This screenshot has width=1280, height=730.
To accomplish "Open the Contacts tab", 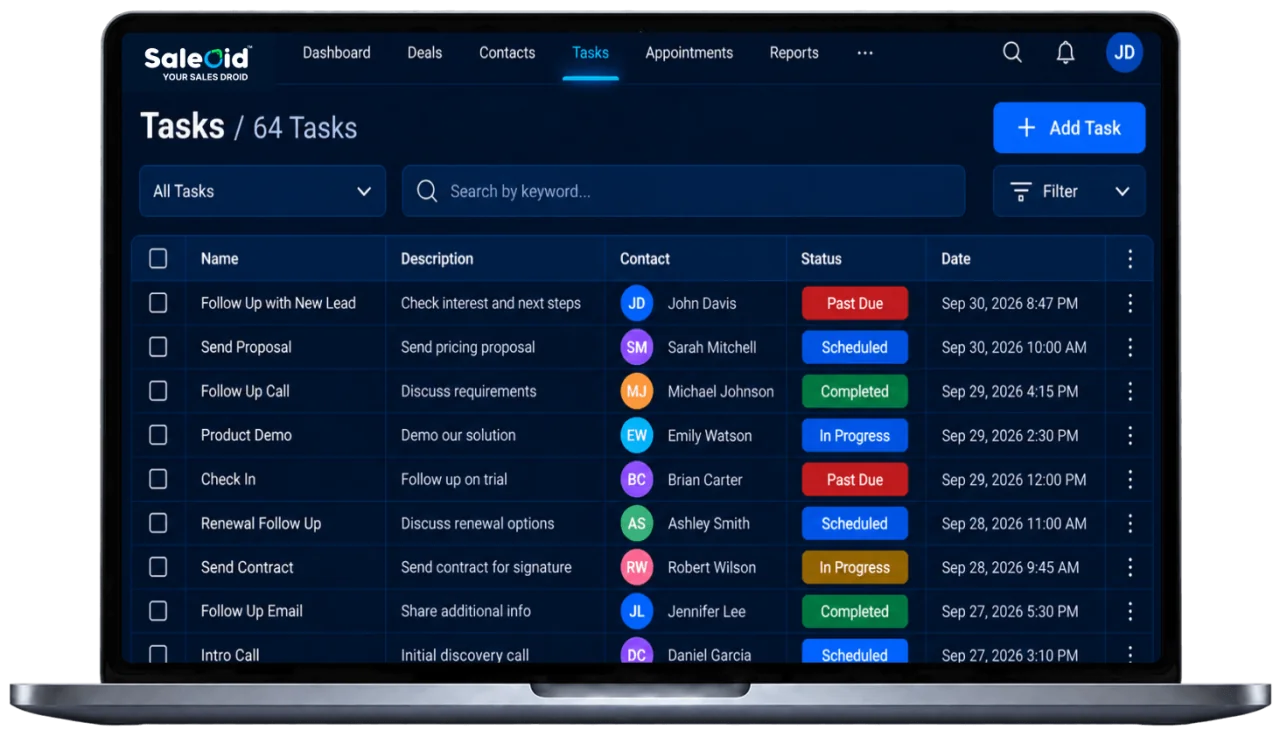I will 507,53.
